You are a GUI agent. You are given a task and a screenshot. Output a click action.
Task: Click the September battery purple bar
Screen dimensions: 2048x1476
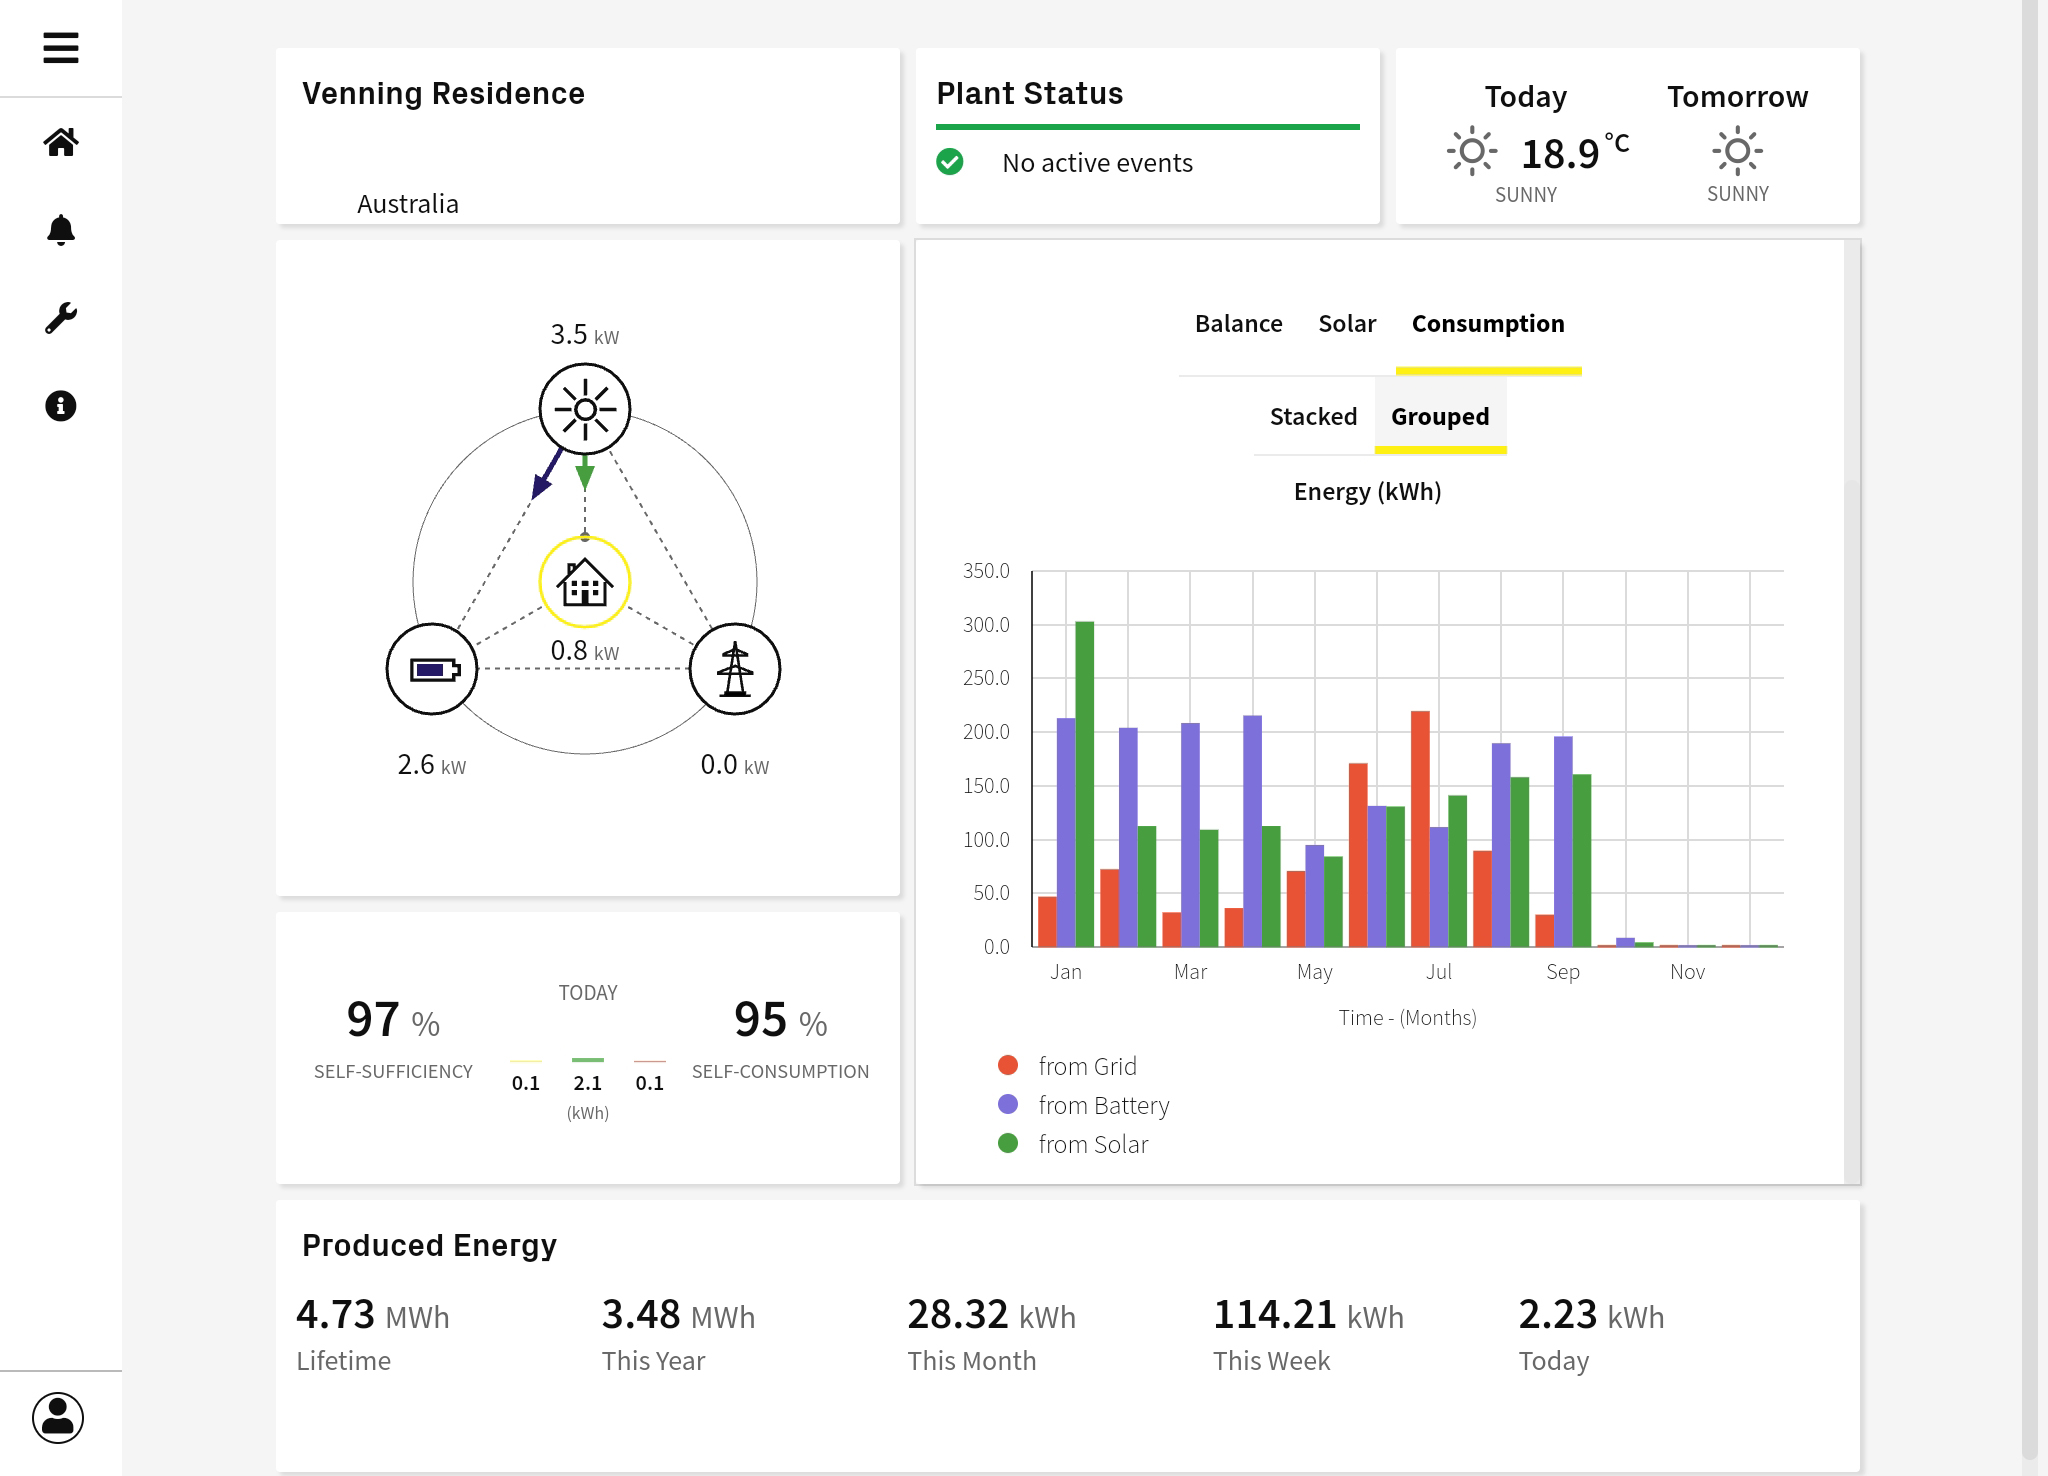click(x=1563, y=841)
